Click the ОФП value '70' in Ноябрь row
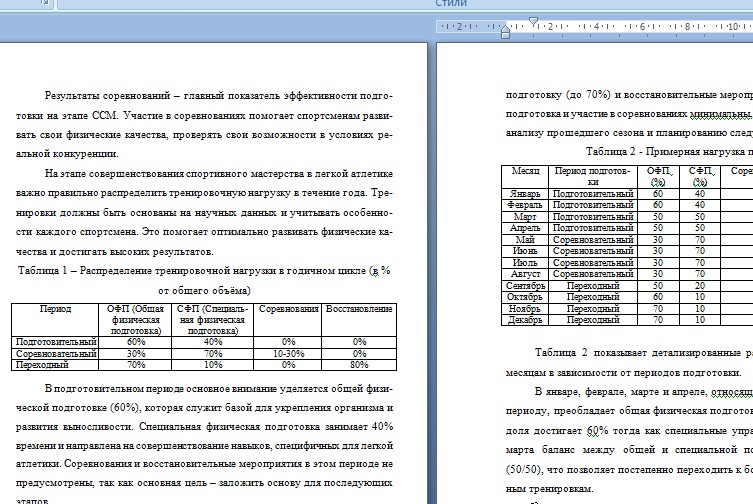753x504 pixels. point(658,308)
